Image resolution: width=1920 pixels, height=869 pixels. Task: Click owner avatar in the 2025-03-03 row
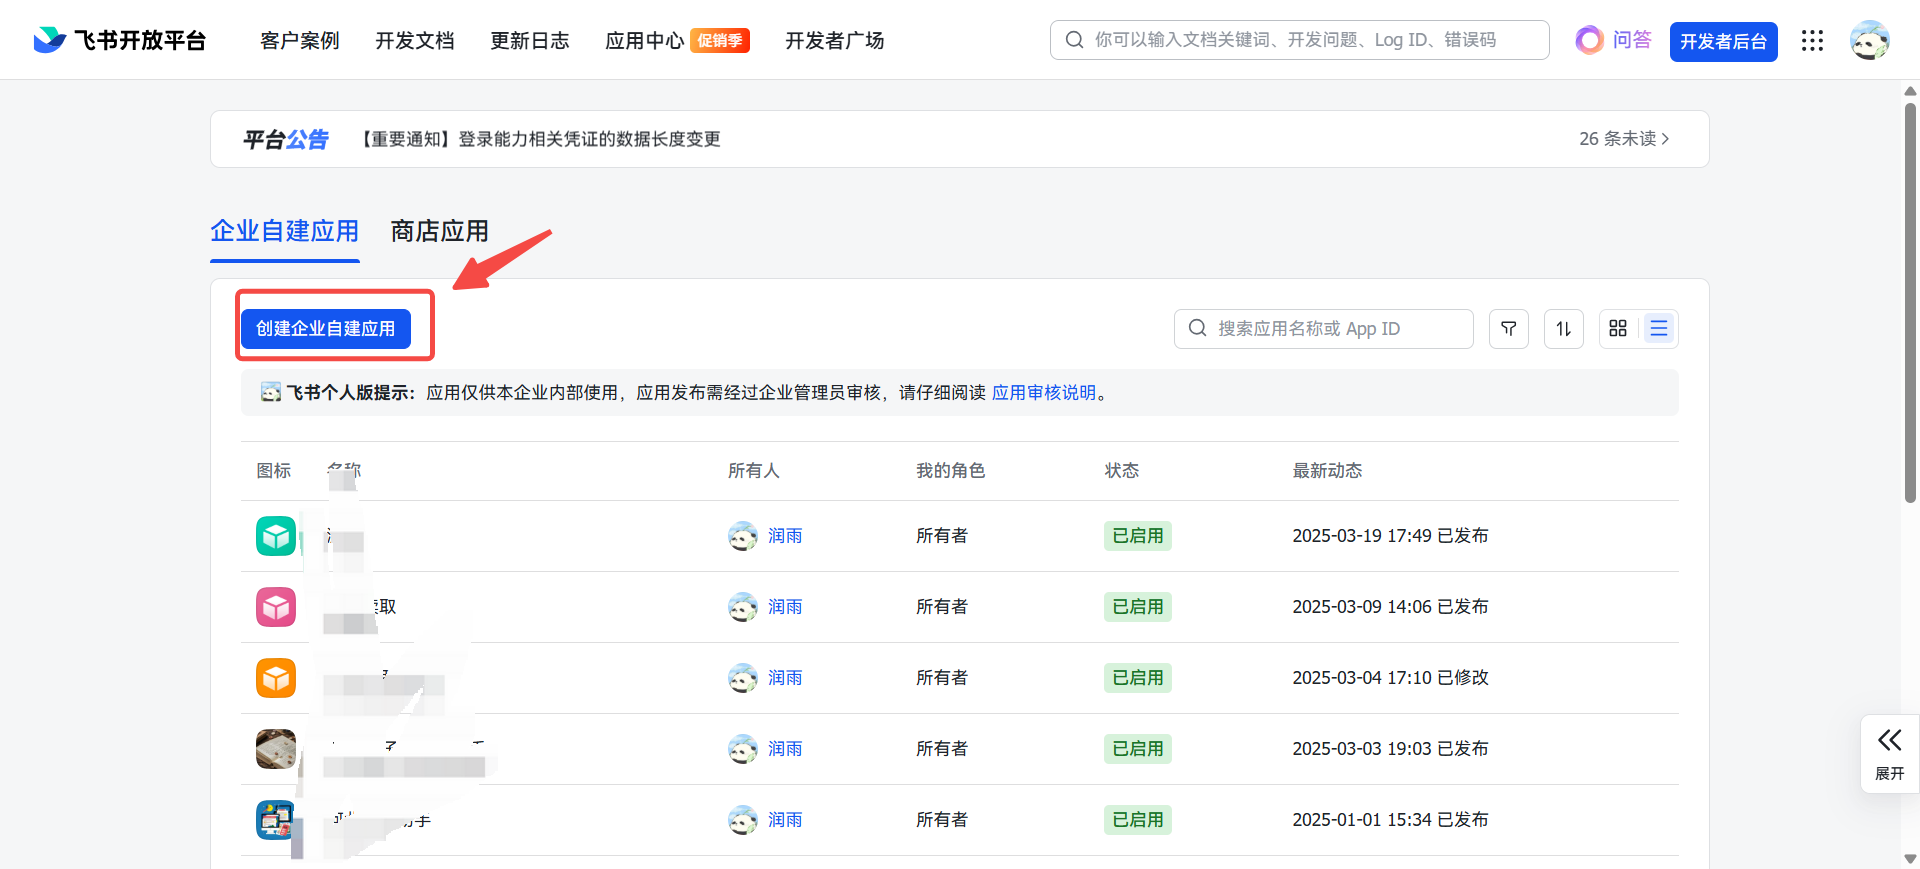point(743,749)
